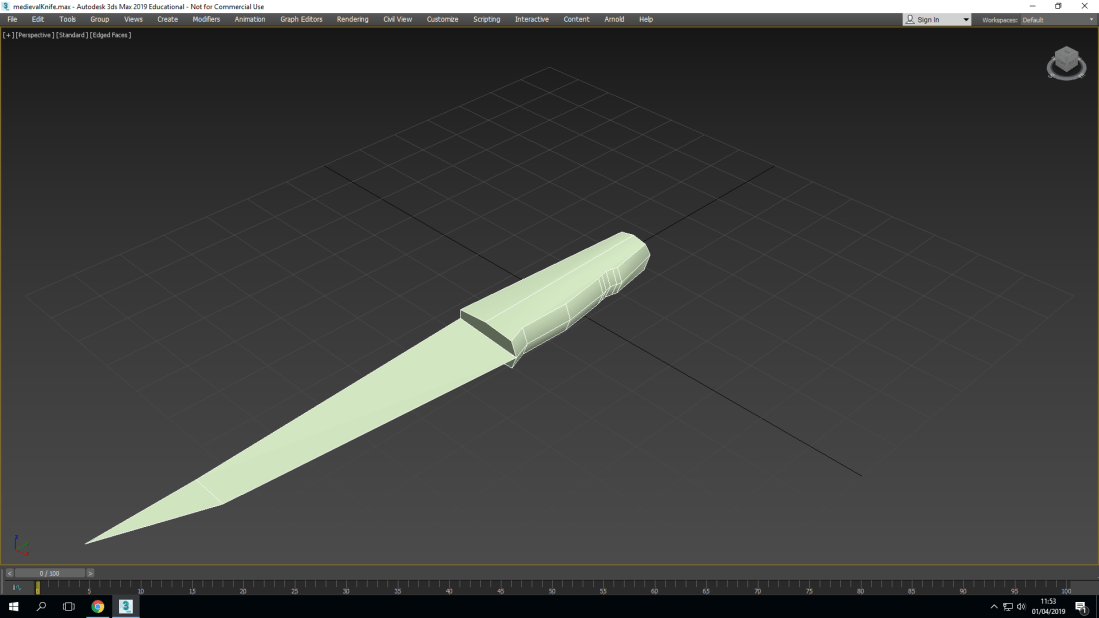Viewport: 1099px width, 618px height.
Task: Open the Perspective viewport label menu
Action: pyautogui.click(x=35, y=35)
